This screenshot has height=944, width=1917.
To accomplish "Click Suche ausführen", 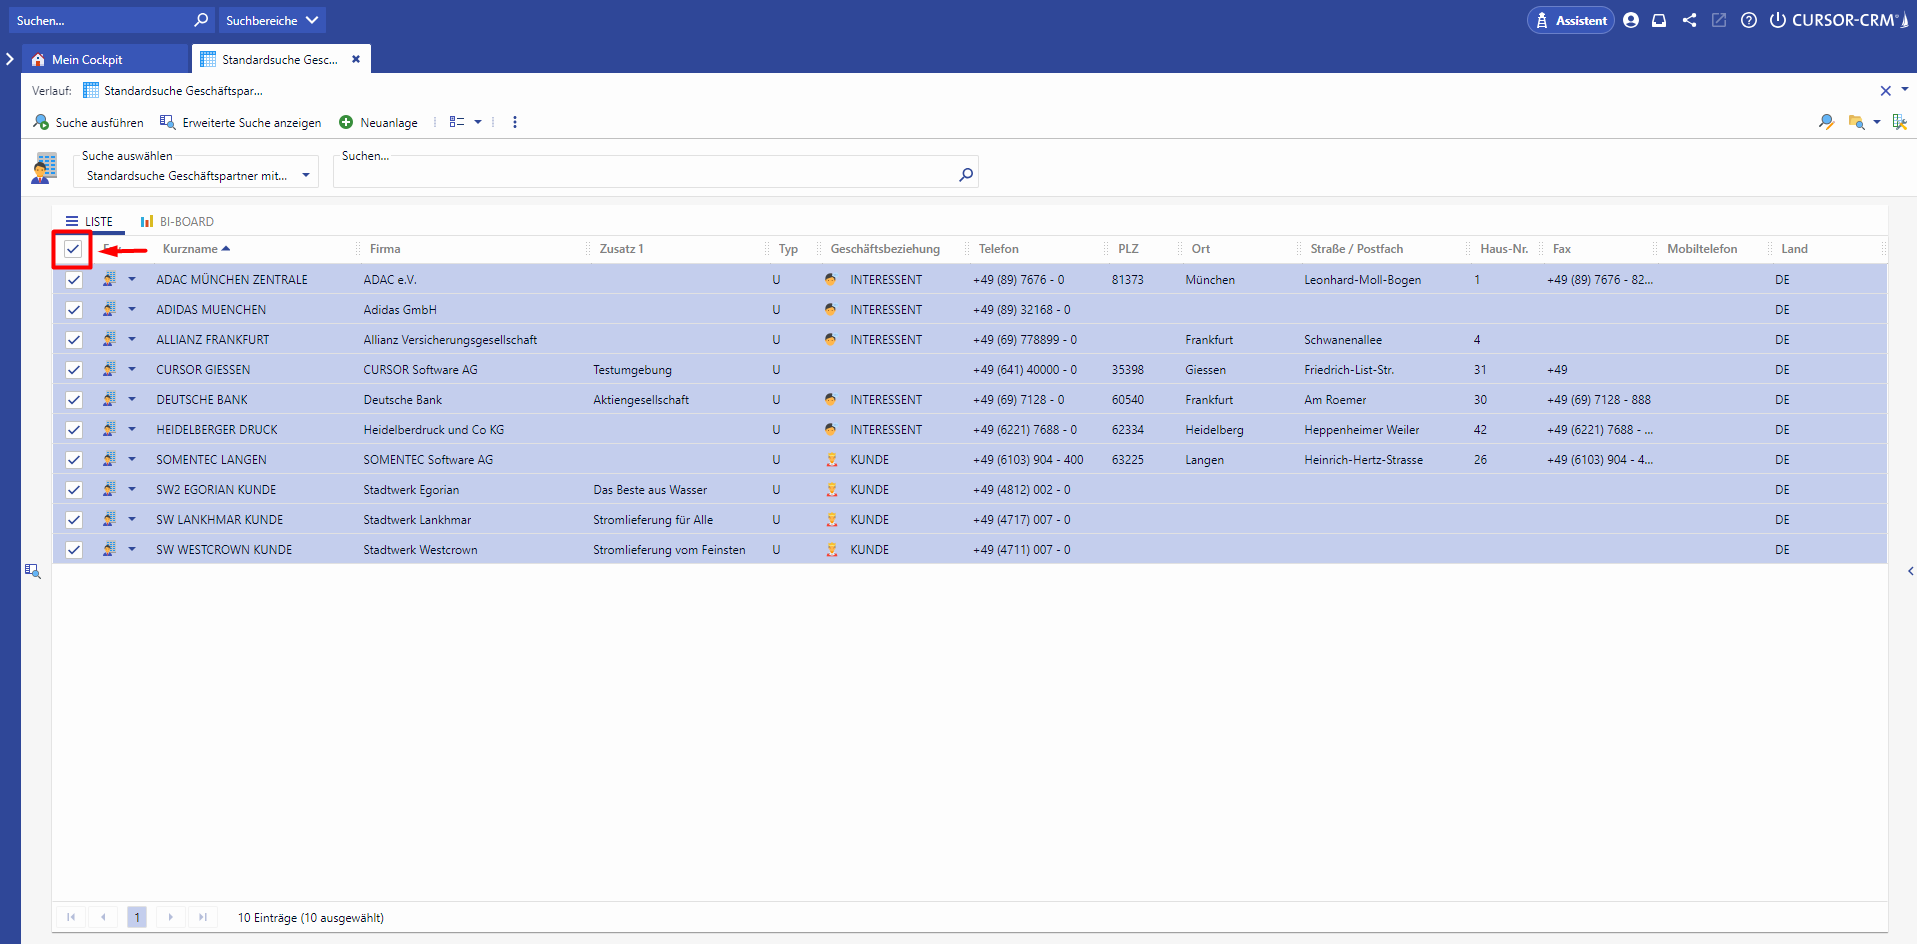I will point(88,122).
